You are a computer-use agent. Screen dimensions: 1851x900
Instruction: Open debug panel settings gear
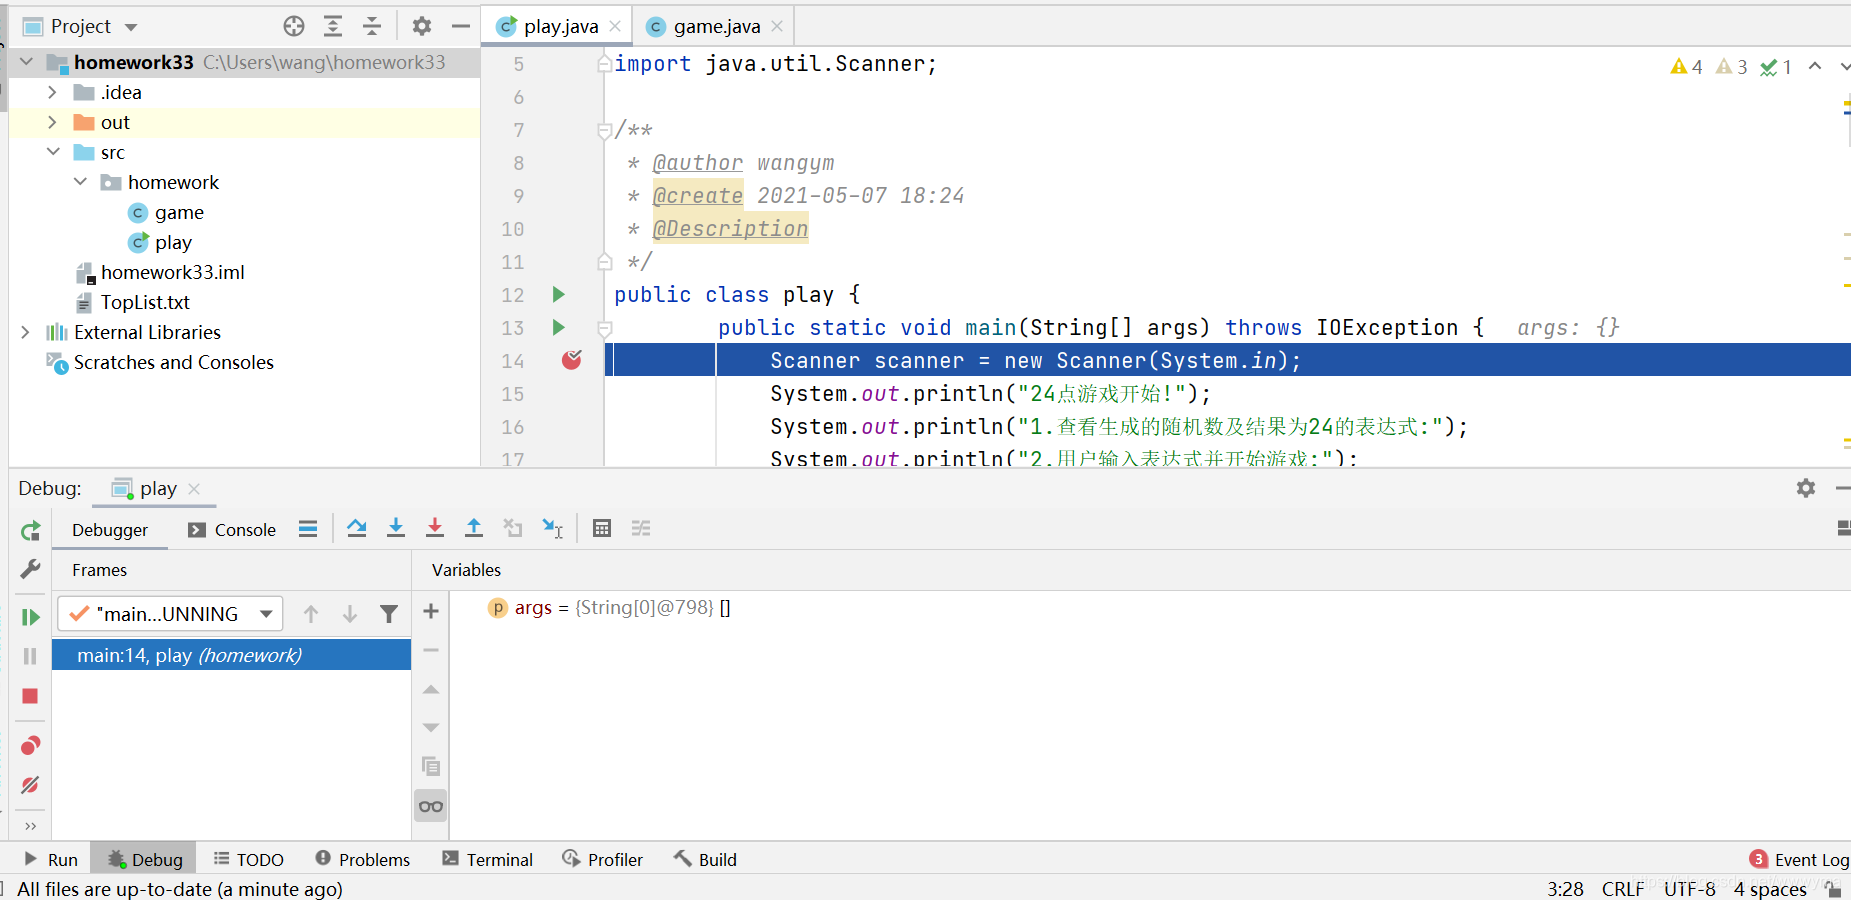coord(1806,488)
